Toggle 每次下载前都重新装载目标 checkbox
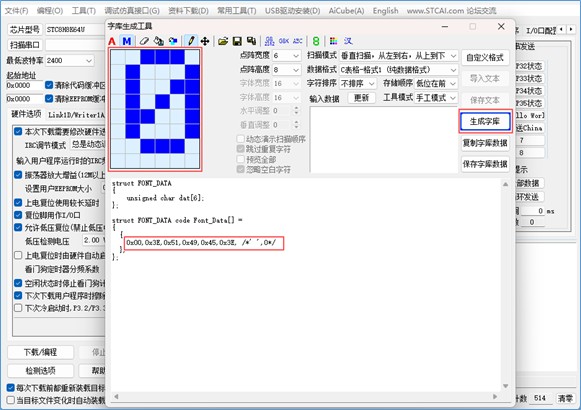Image resolution: width=581 pixels, height=410 pixels. 11,388
